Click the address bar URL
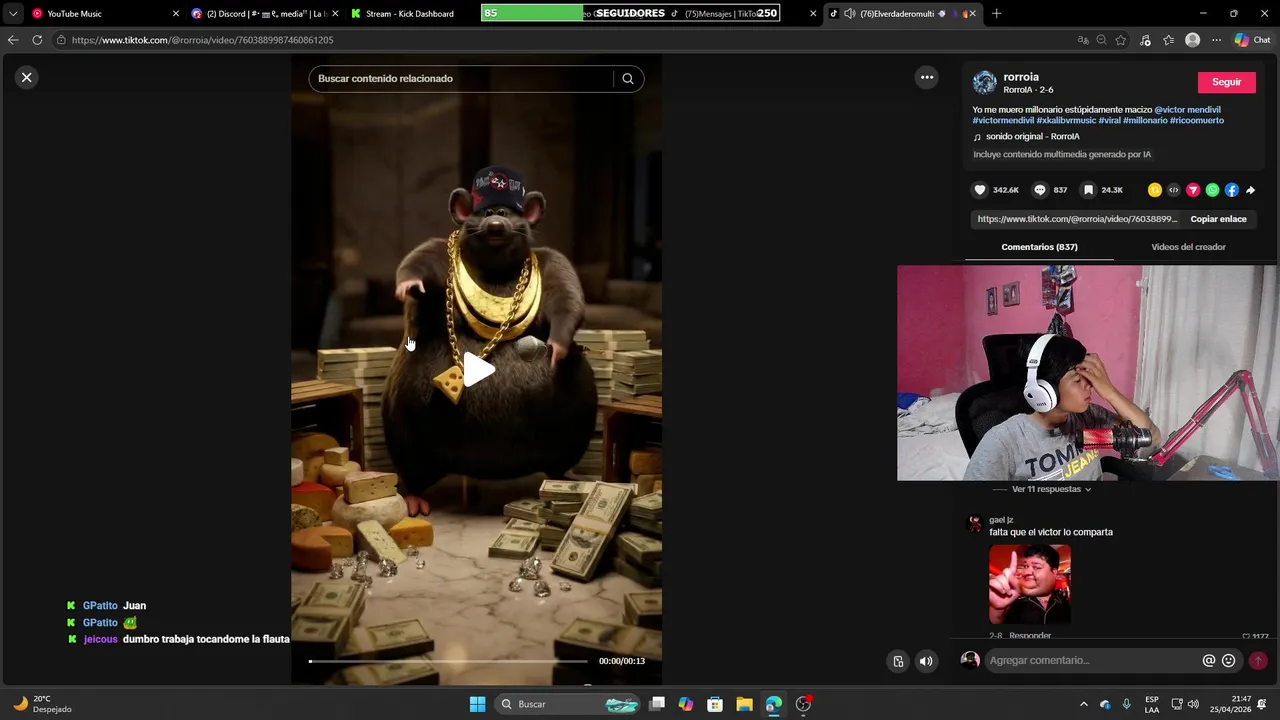1280x720 pixels. pyautogui.click(x=202, y=40)
